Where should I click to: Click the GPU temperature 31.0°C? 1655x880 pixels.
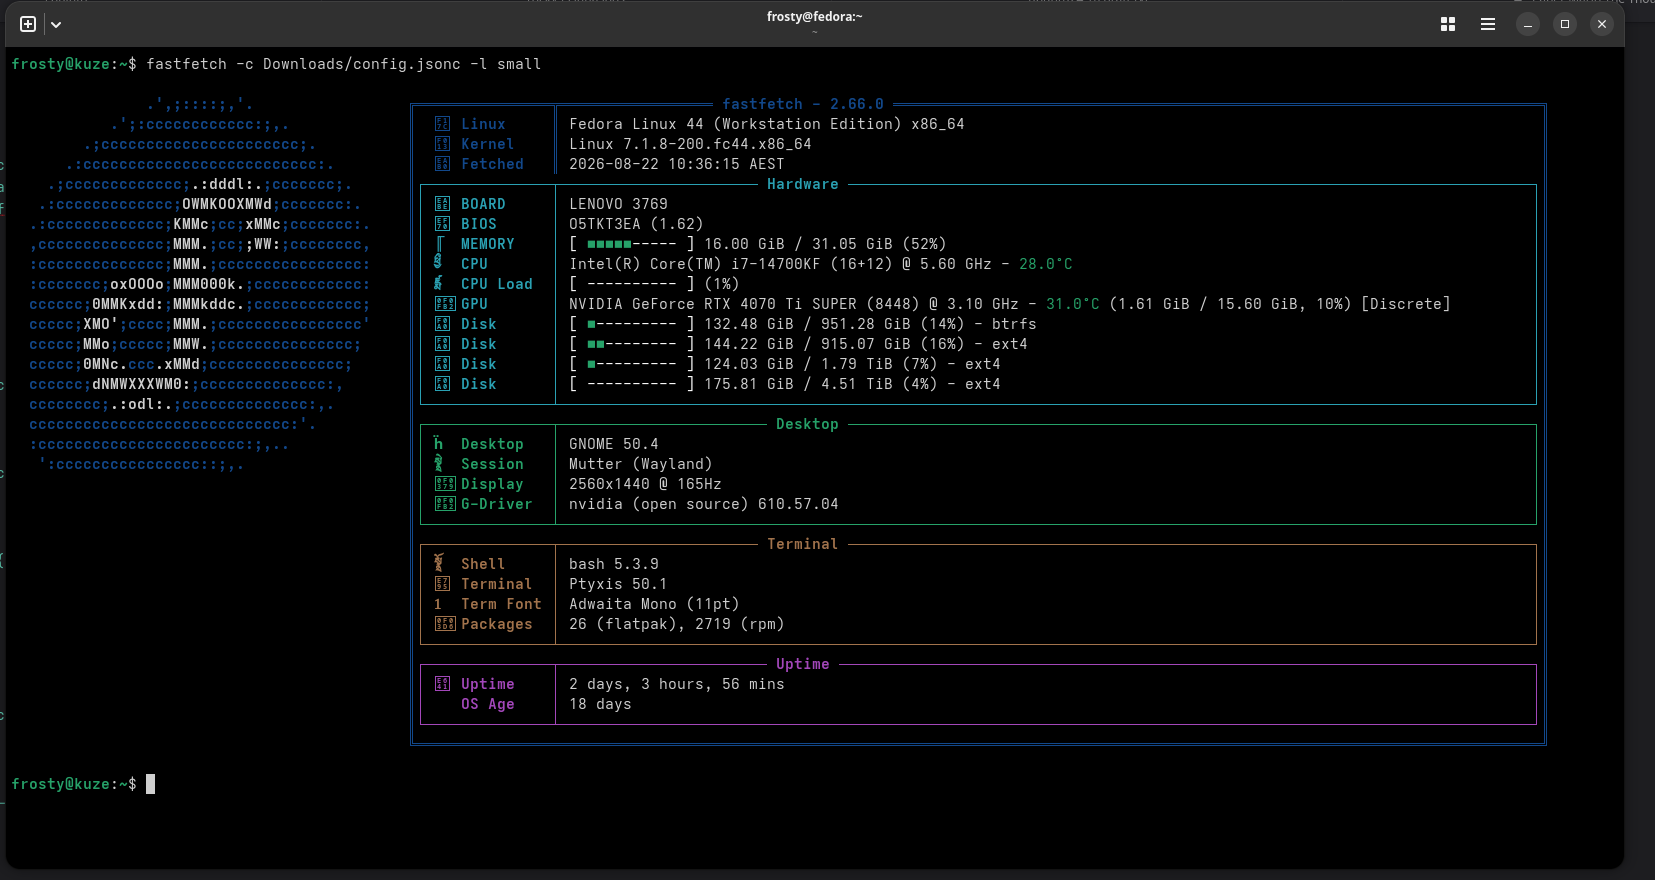(1073, 304)
